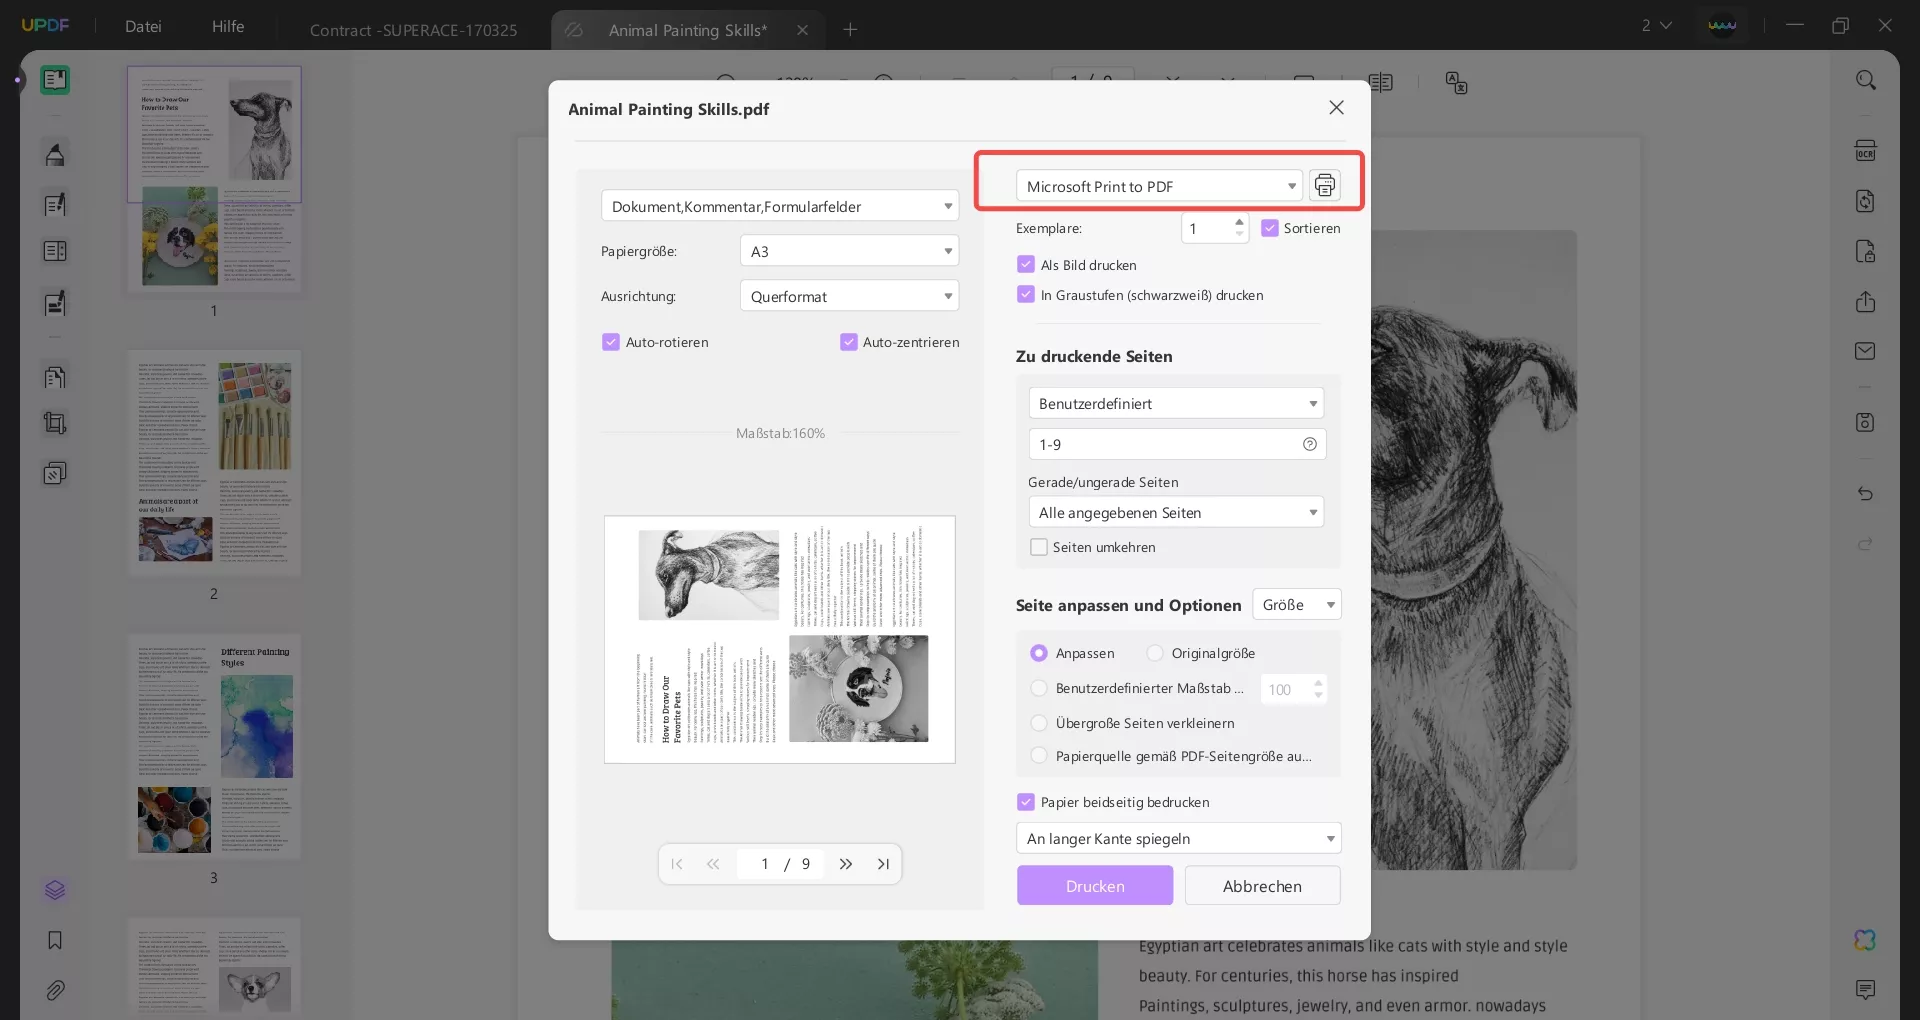Open the attachments paperclip icon

pos(55,990)
